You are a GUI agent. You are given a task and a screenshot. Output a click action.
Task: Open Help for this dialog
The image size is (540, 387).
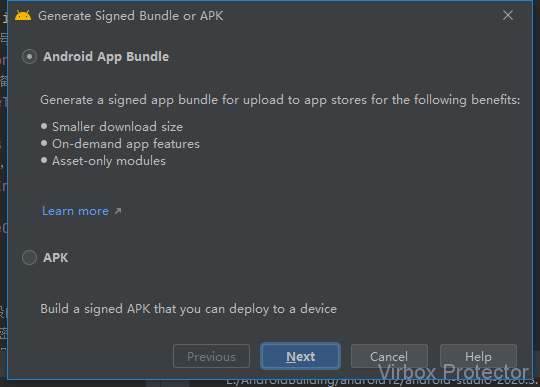[x=478, y=356]
